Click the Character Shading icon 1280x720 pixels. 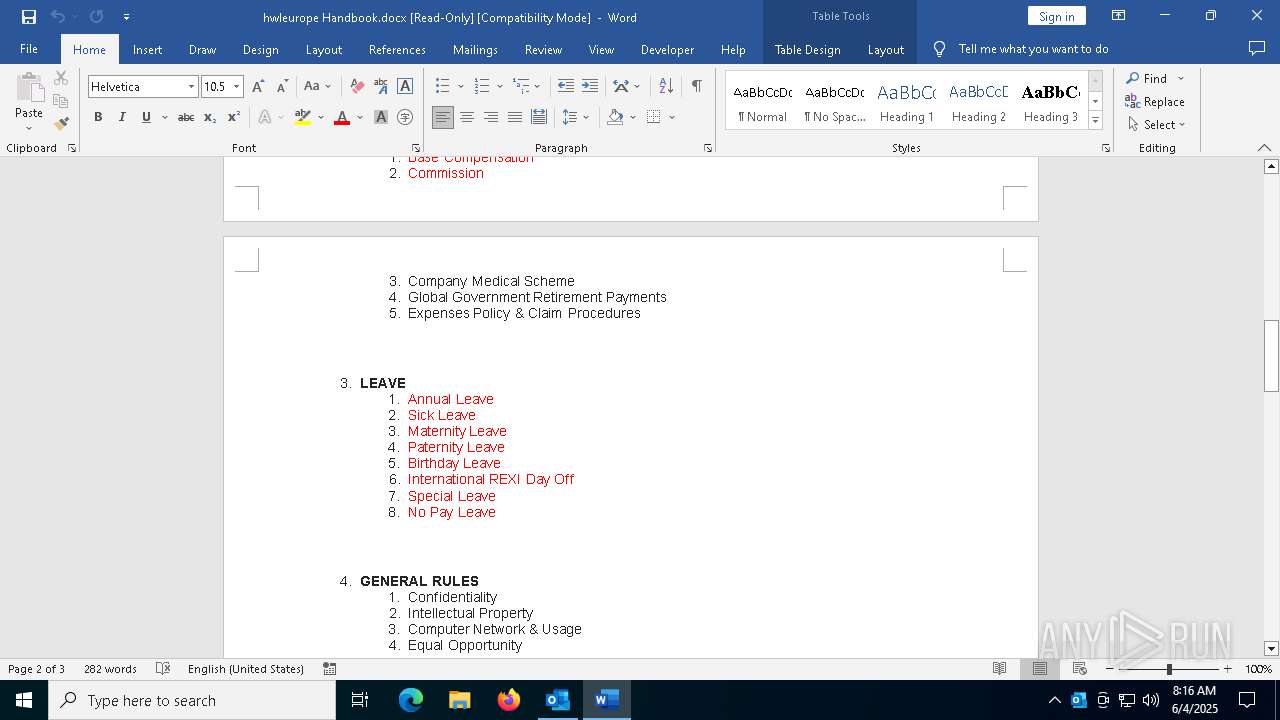381,117
